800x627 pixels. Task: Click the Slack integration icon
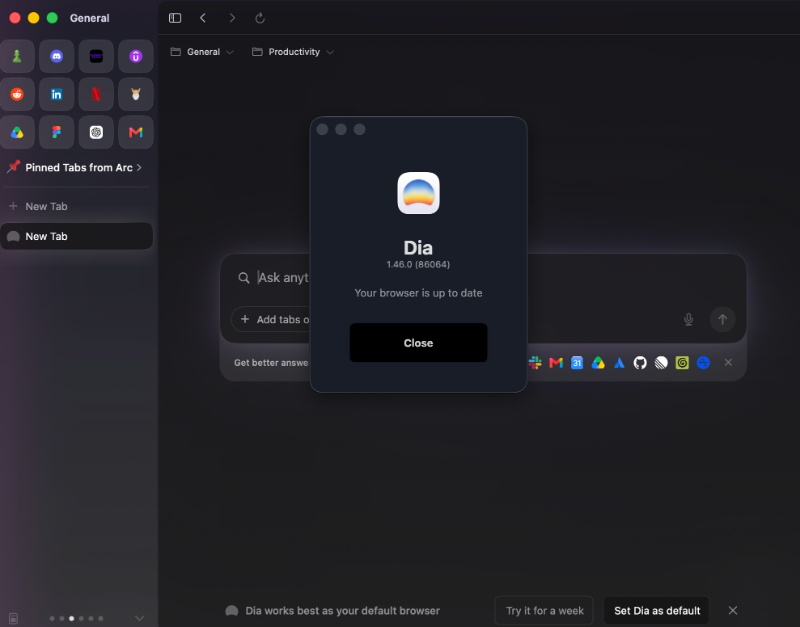(x=535, y=362)
